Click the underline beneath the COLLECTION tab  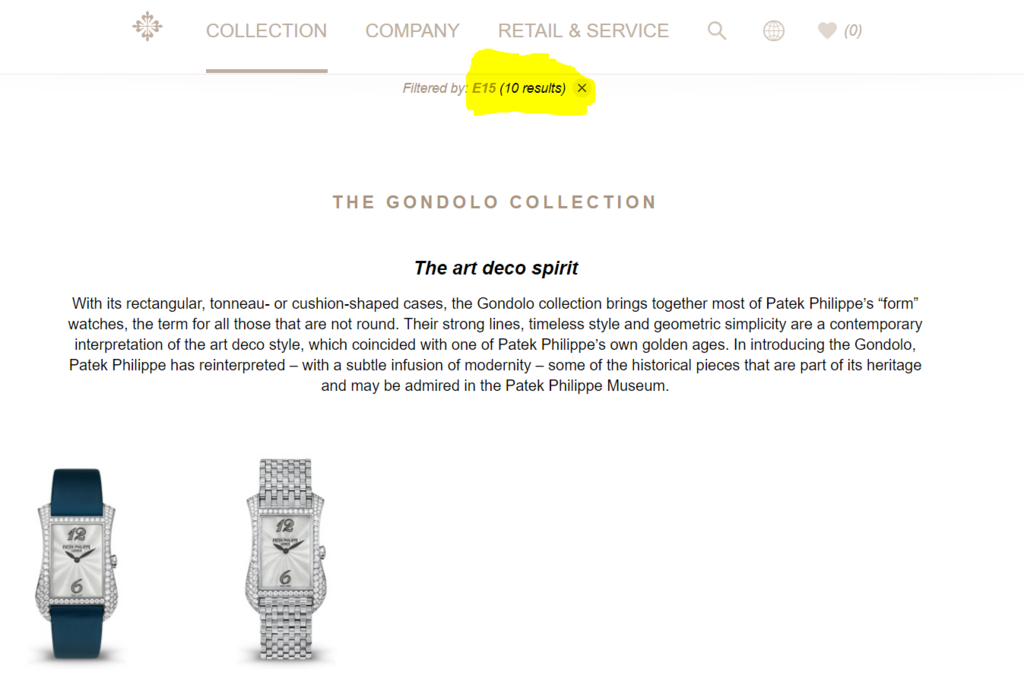click(x=266, y=70)
